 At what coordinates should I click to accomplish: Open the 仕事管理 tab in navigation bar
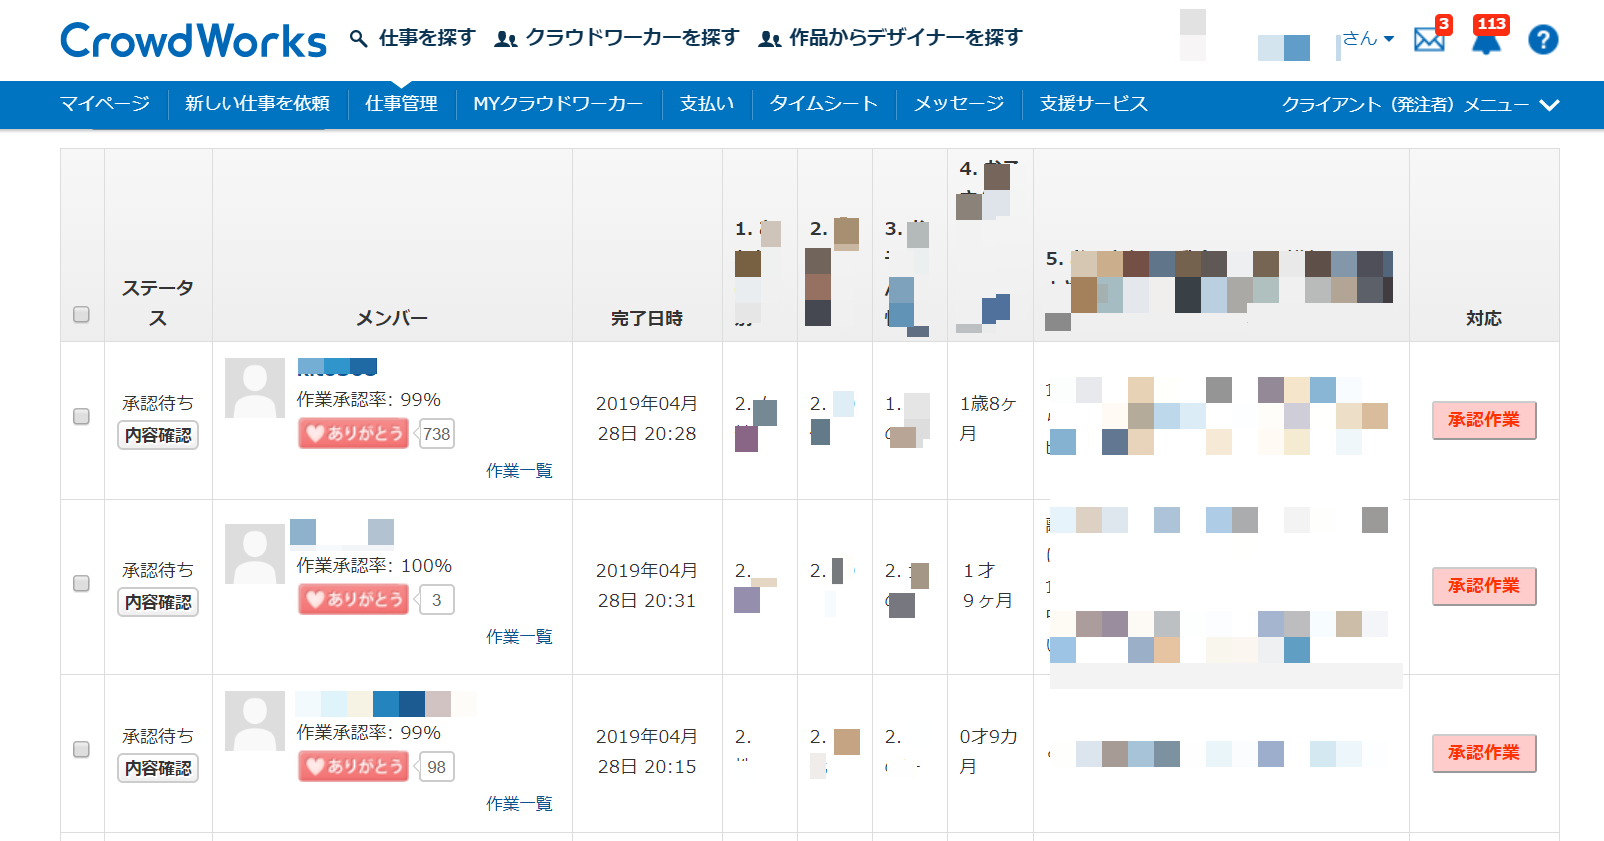pos(401,104)
